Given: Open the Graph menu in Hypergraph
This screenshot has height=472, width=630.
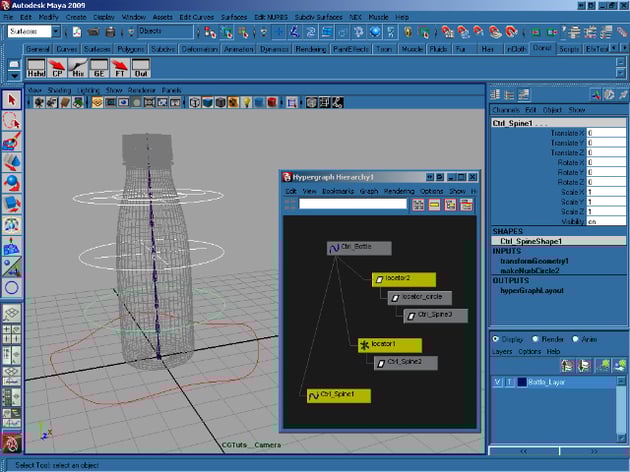Looking at the screenshot, I should (368, 191).
